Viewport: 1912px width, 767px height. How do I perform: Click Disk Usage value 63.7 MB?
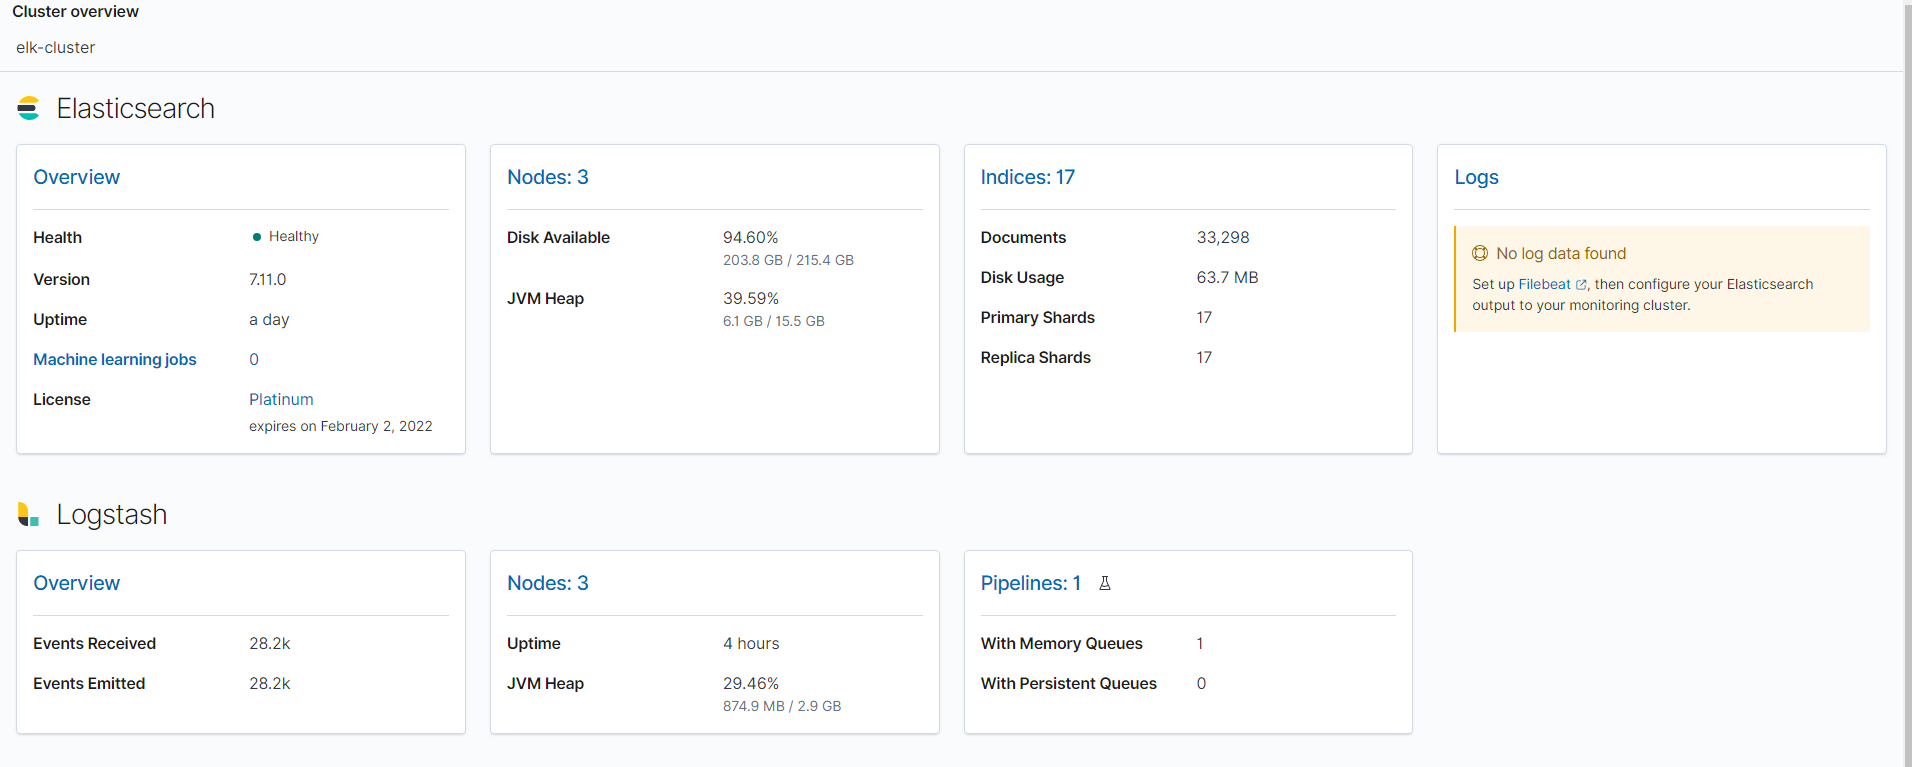[x=1228, y=277]
